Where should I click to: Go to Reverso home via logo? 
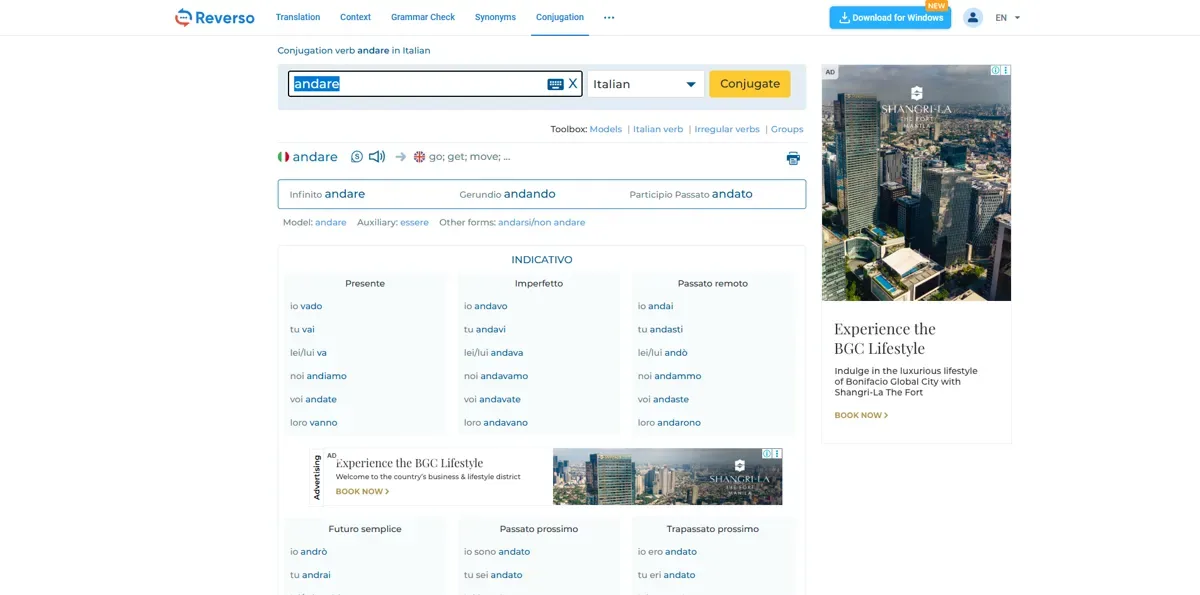tap(214, 17)
